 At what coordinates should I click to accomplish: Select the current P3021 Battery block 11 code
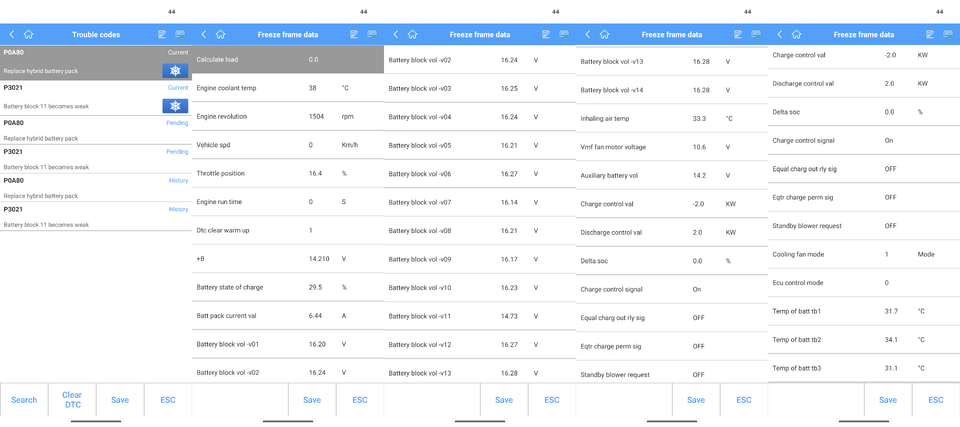(x=96, y=98)
